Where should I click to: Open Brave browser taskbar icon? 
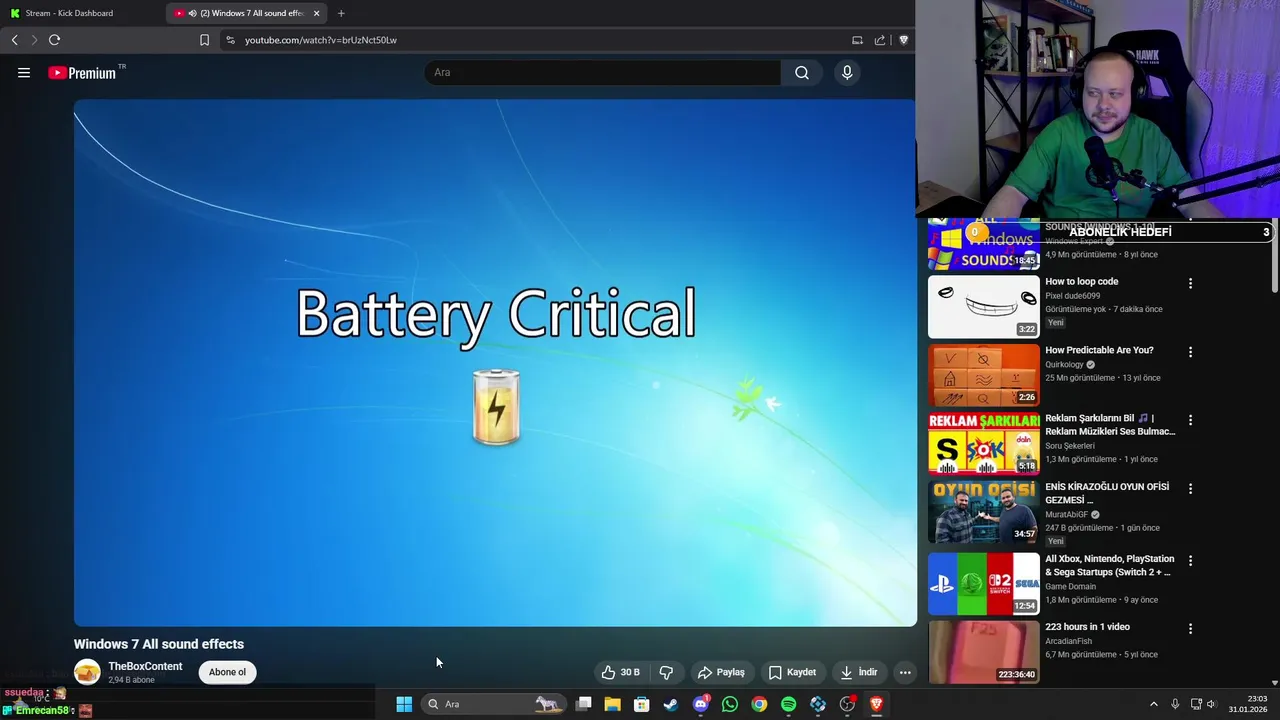877,704
